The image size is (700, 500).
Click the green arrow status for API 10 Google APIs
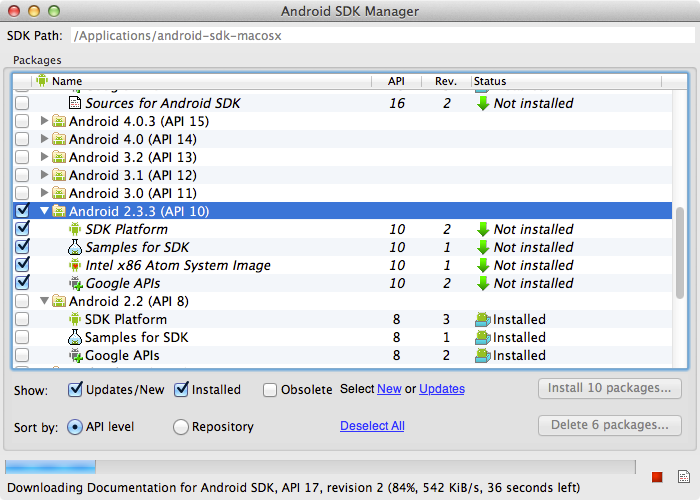(x=483, y=283)
